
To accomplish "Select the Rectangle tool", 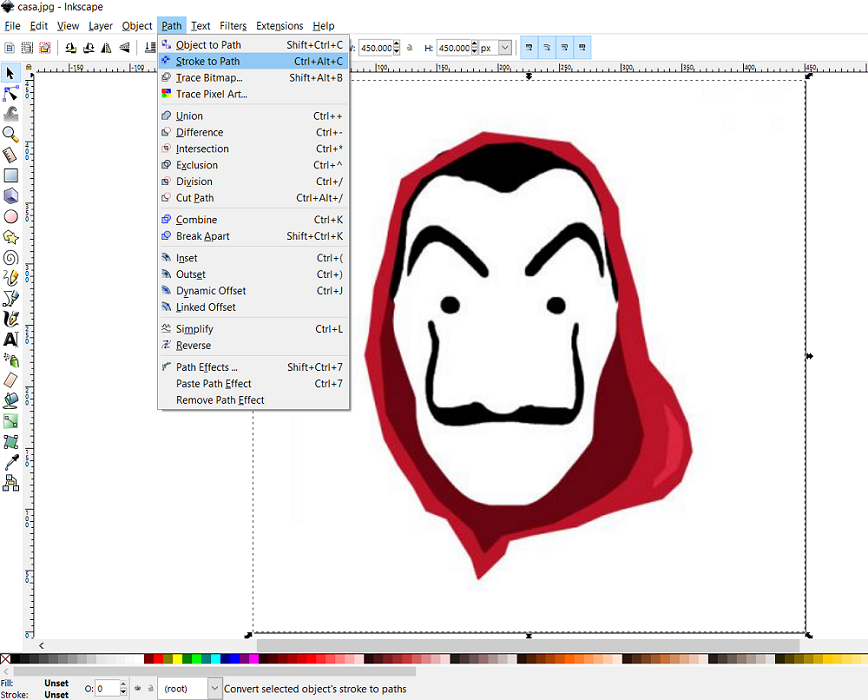I will coord(11,175).
